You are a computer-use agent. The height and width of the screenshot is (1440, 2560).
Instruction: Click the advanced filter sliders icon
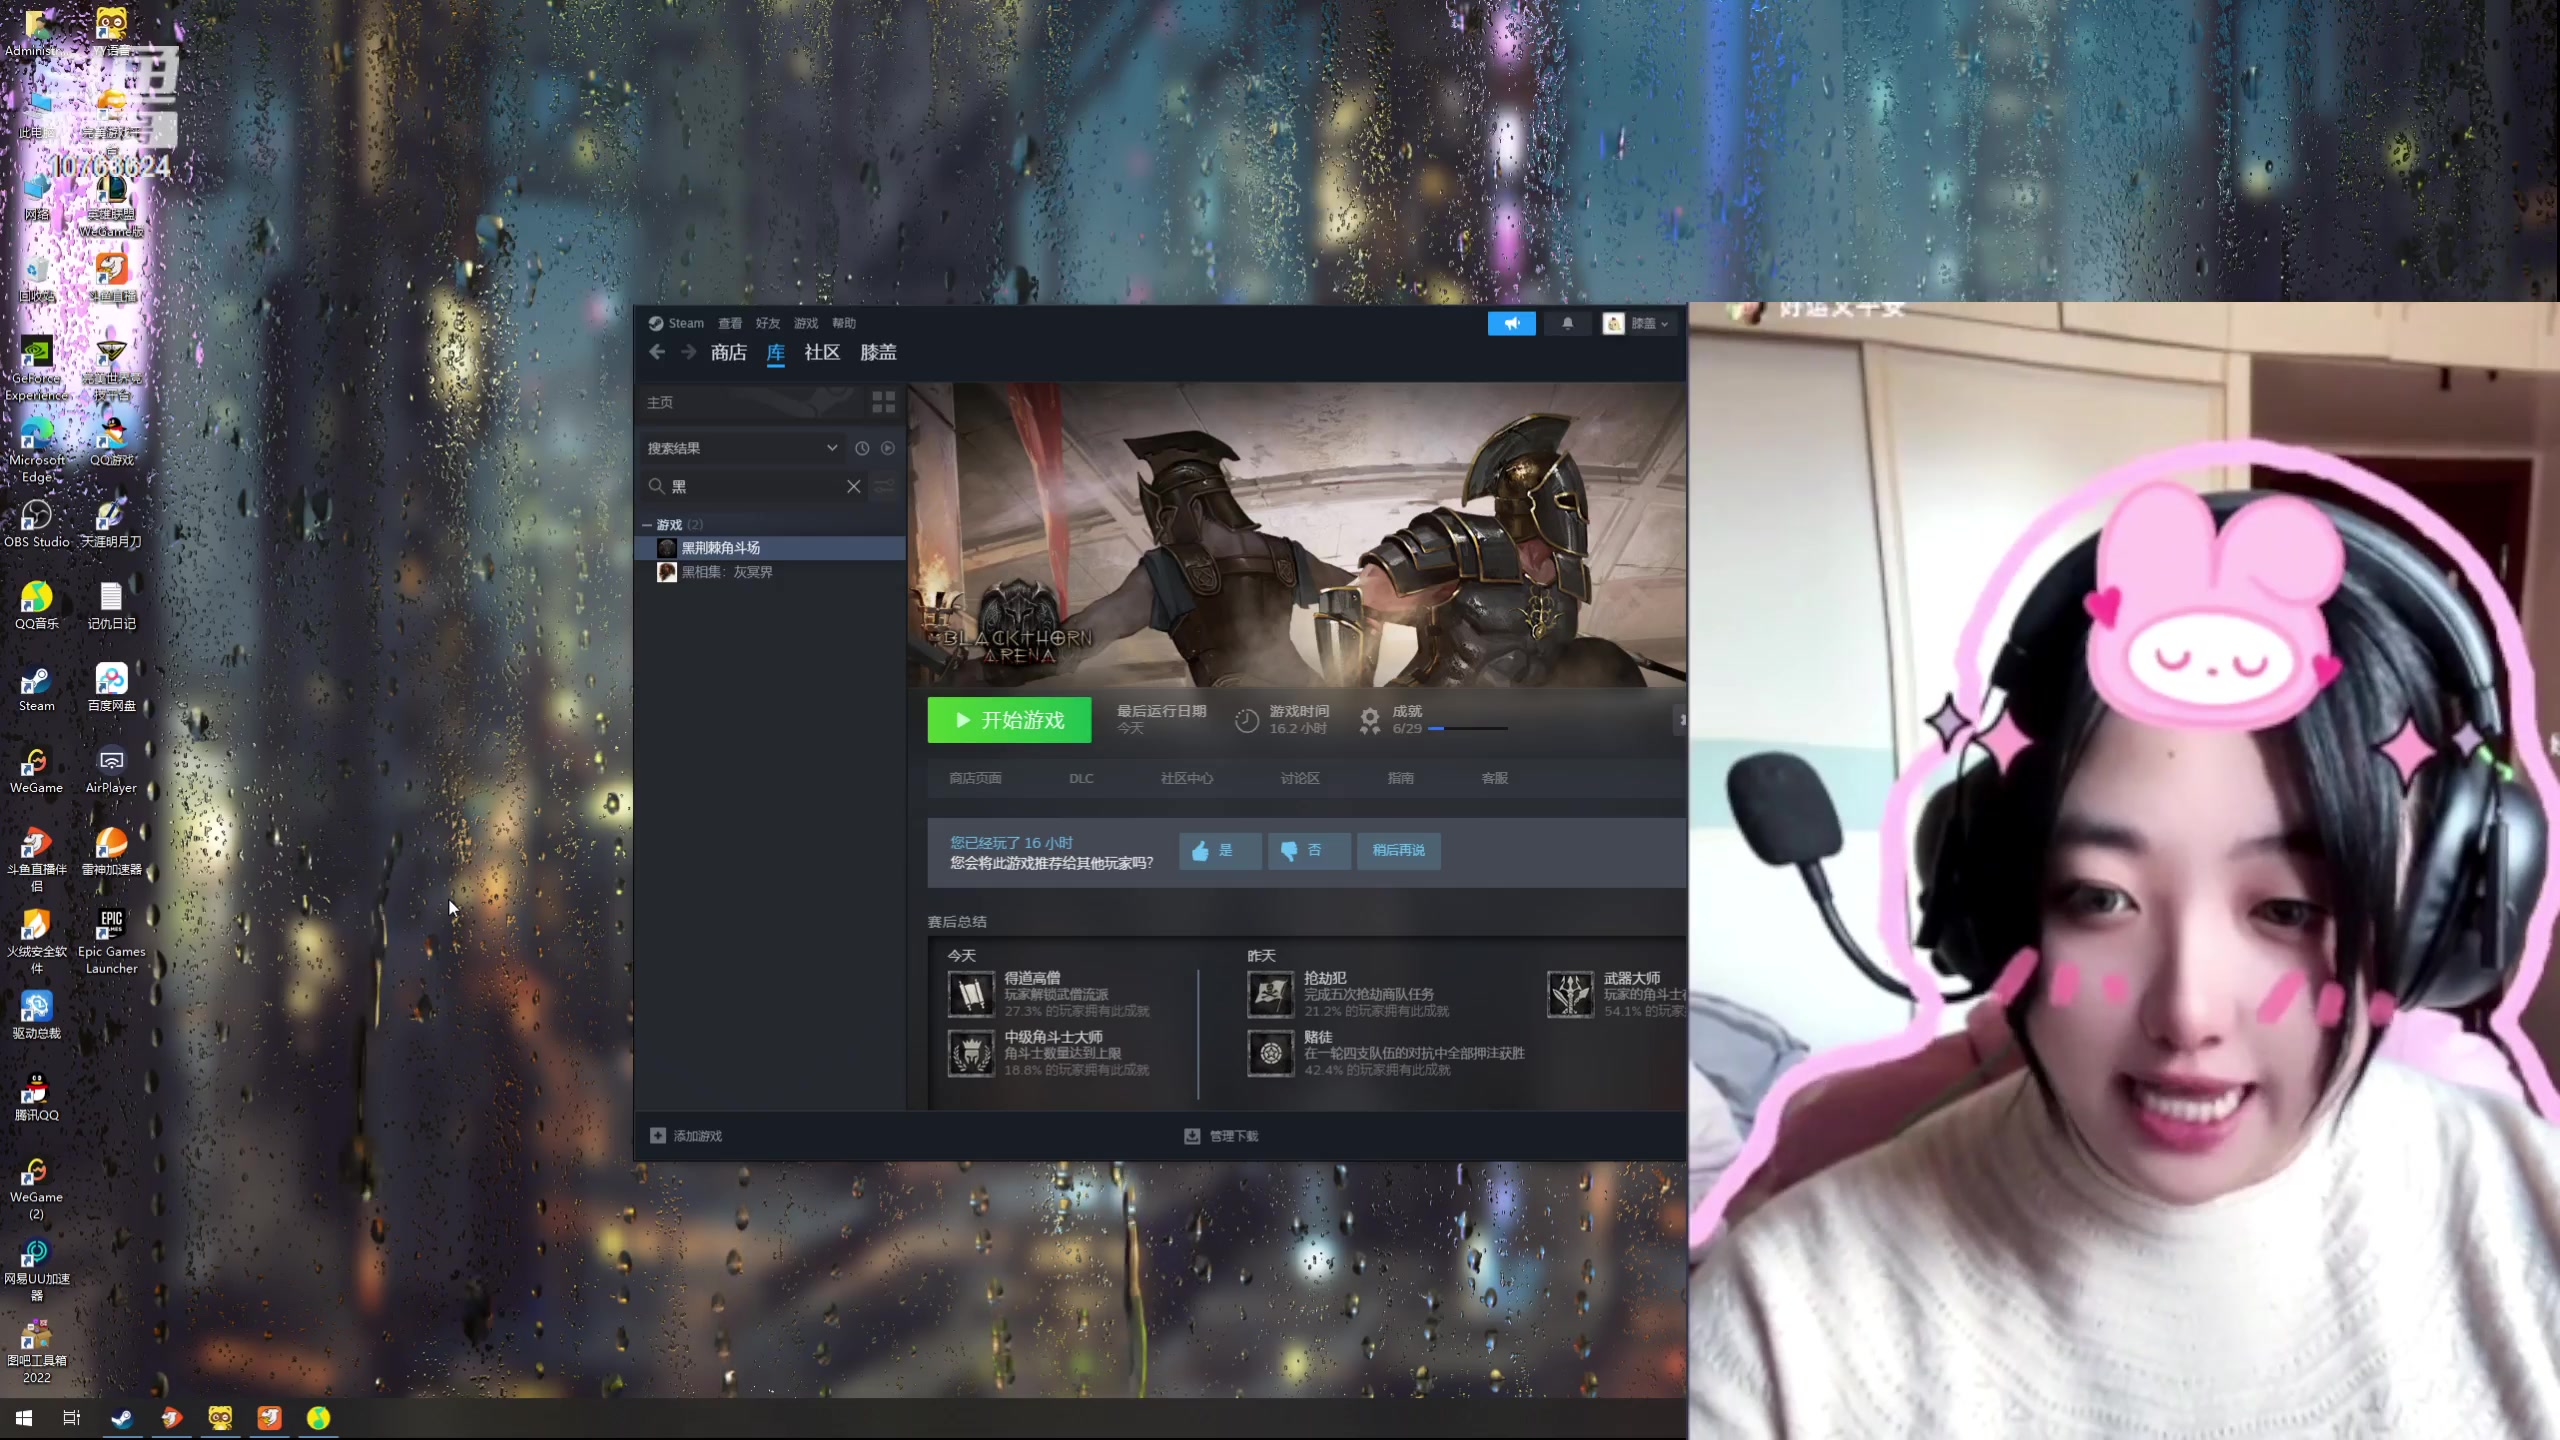point(885,486)
